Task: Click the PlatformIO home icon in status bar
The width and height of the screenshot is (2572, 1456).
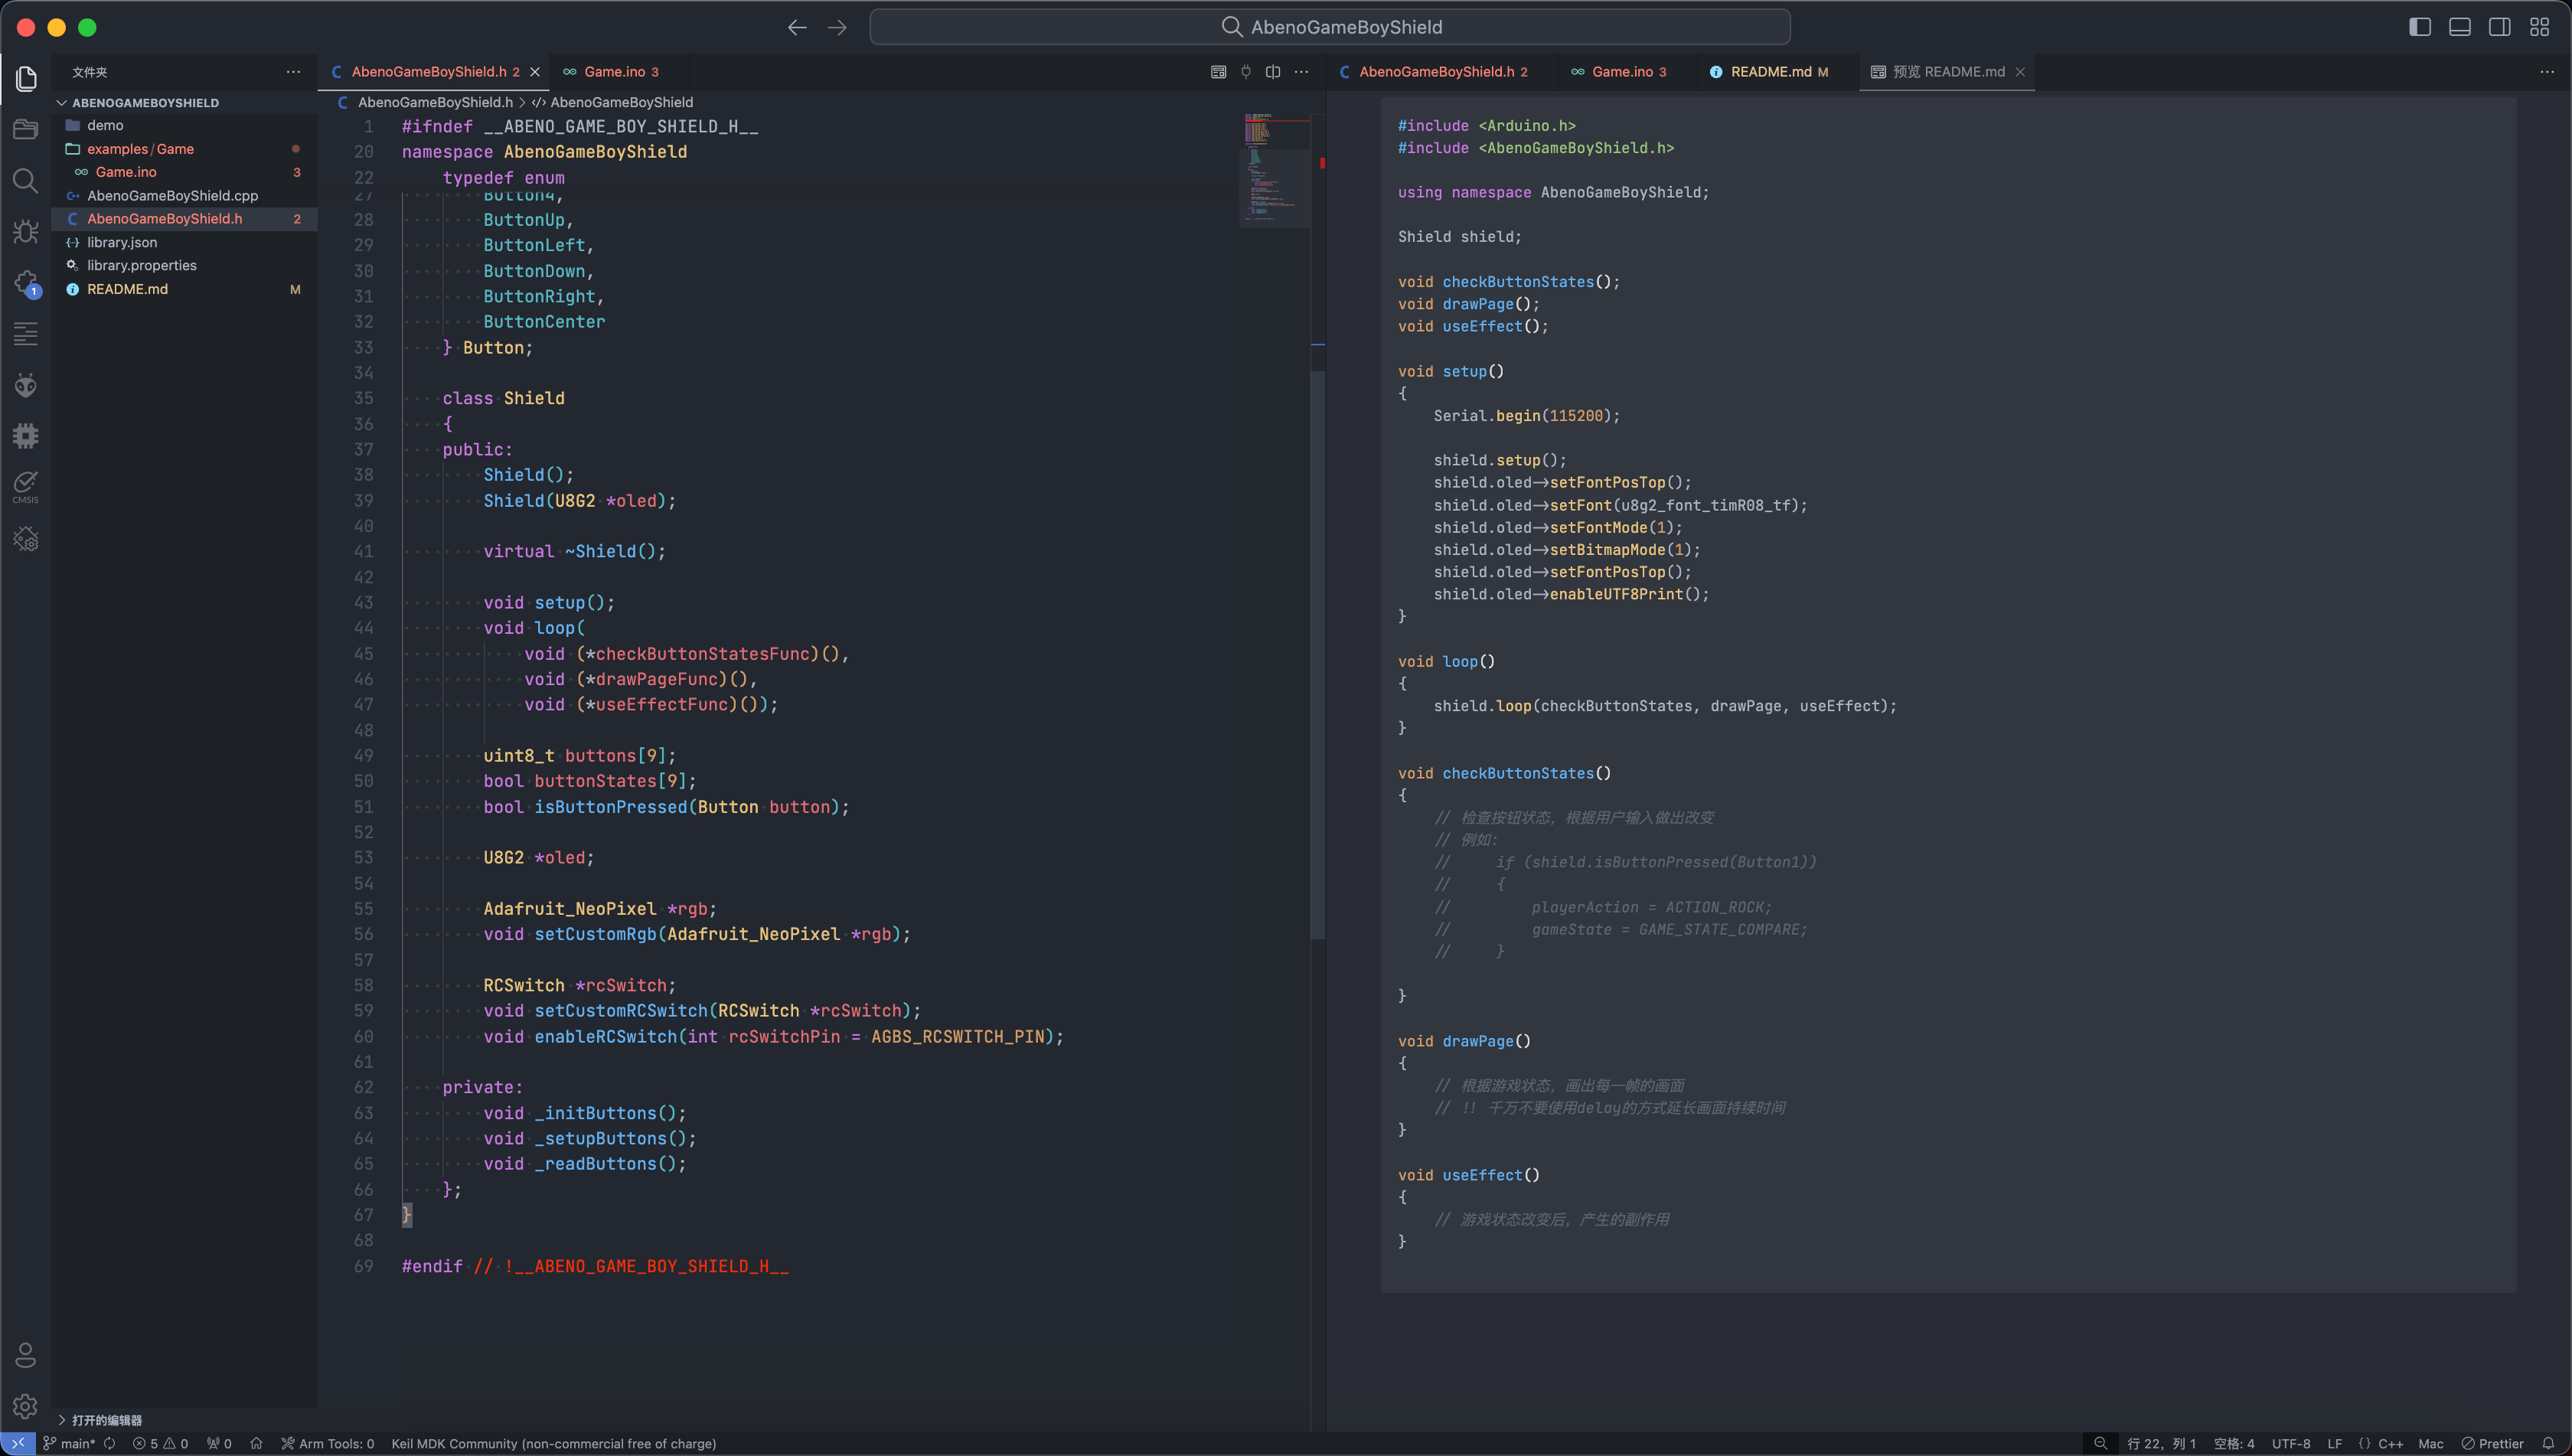Action: pyautogui.click(x=256, y=1443)
